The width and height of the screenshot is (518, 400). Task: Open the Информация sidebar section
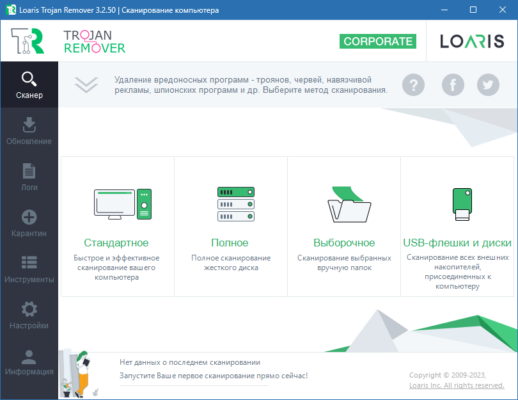pos(29,362)
